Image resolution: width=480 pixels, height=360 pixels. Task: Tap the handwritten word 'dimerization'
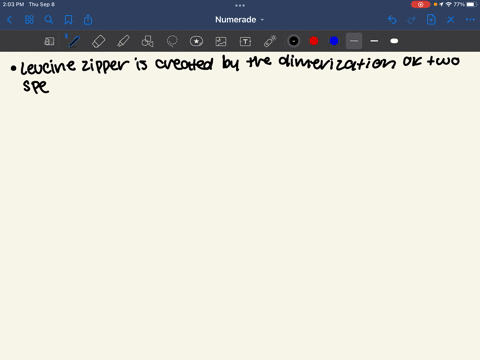tap(337, 62)
